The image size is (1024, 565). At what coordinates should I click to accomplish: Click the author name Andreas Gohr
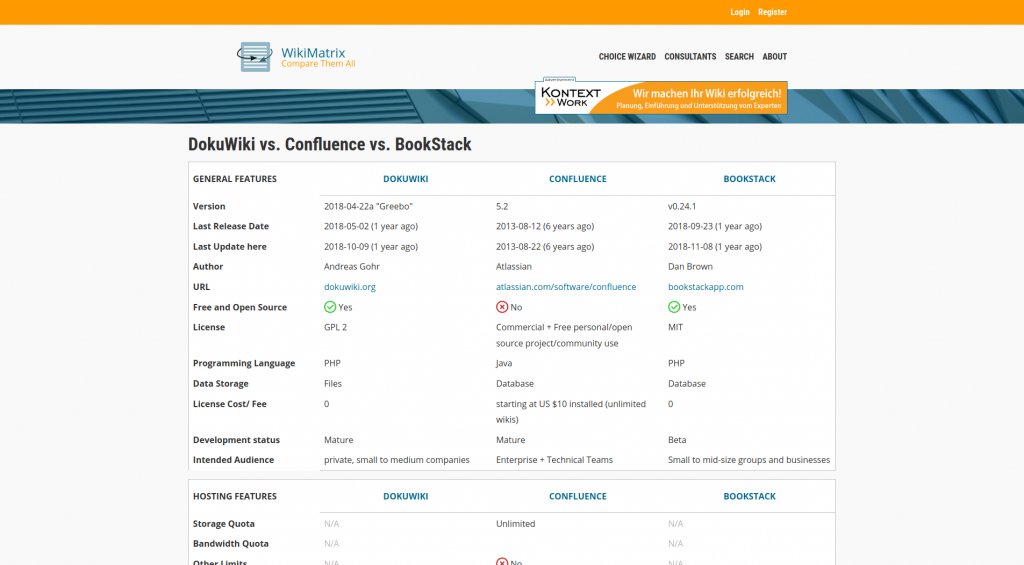click(x=351, y=266)
